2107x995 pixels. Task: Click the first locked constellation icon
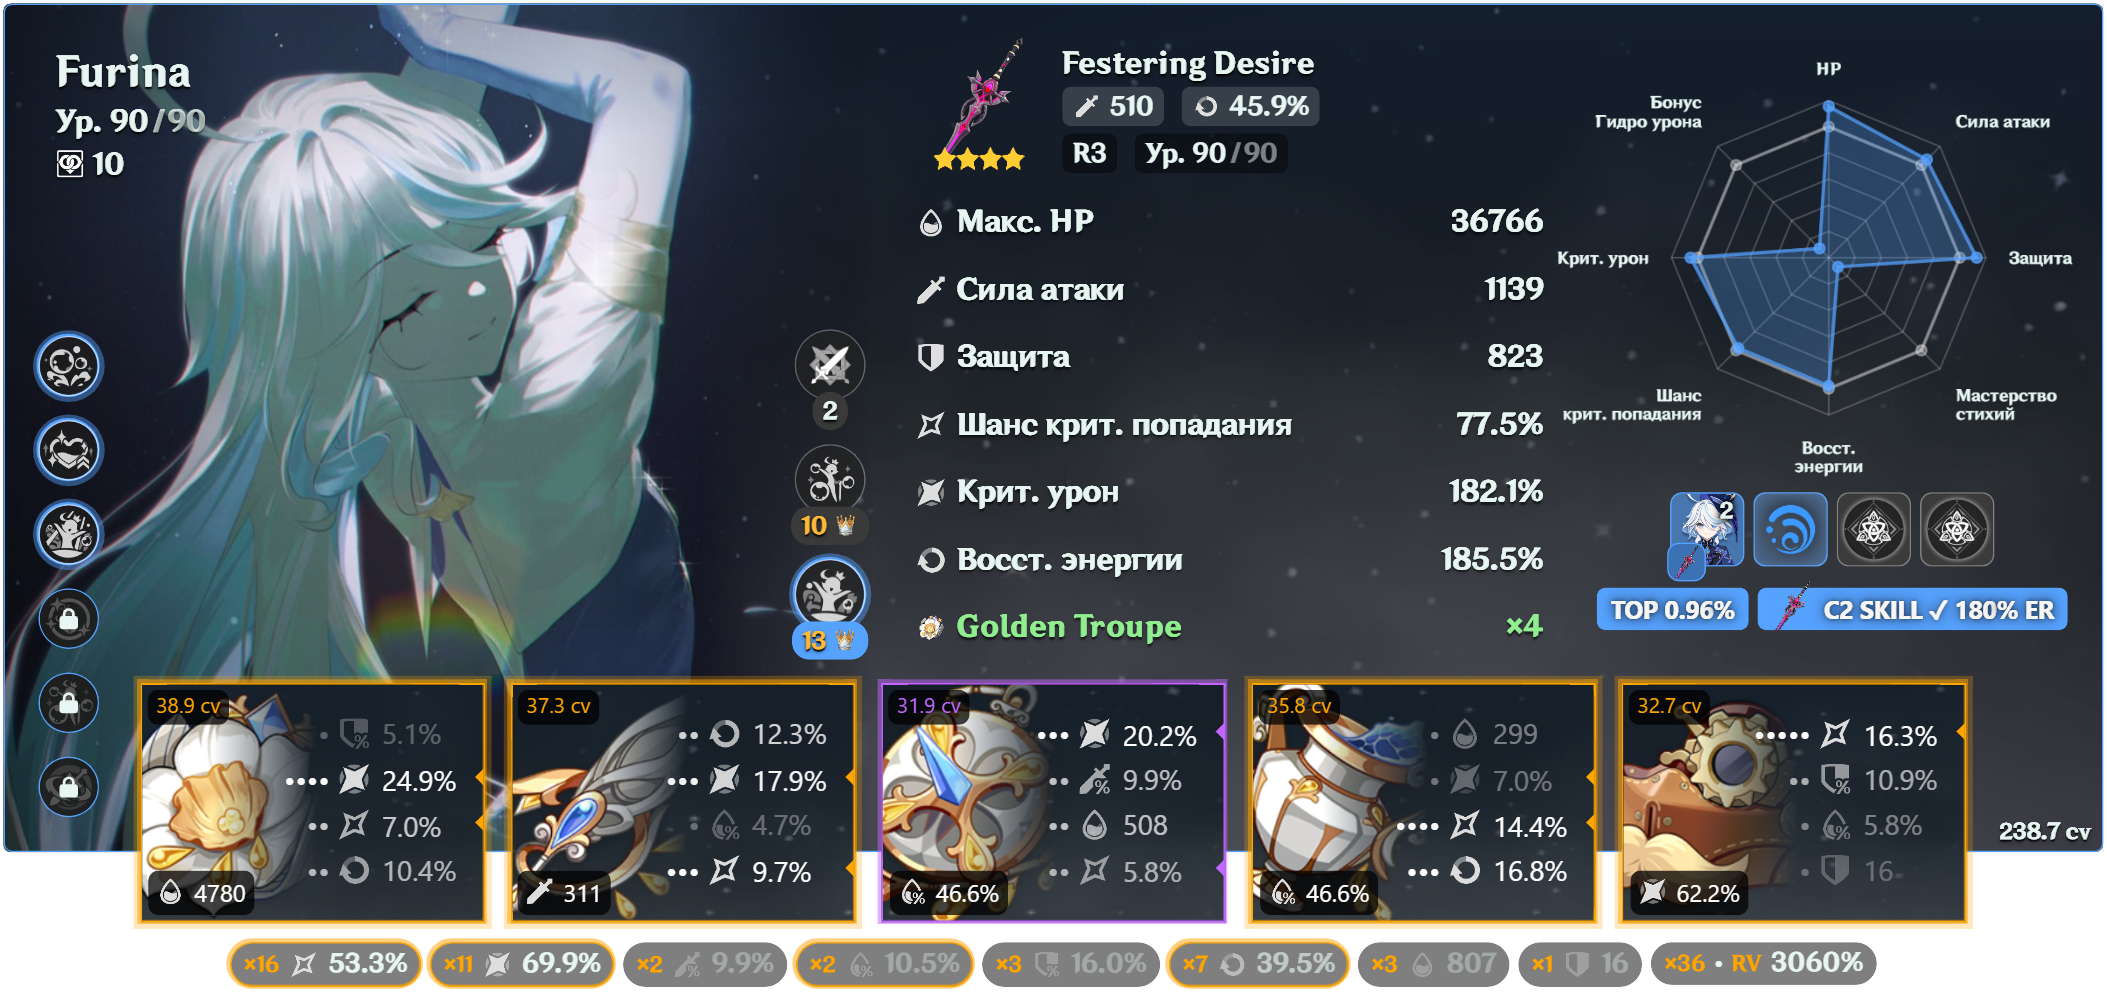[x=69, y=618]
